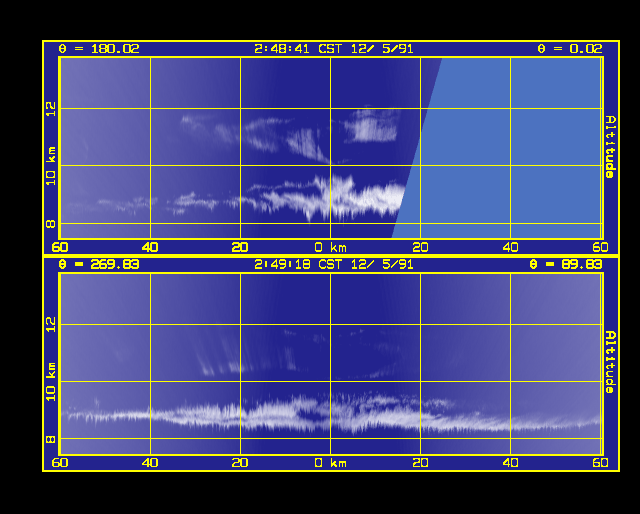This screenshot has width=640, height=514.
Task: Select the bottom panel's Altitude axis title
Action: (x=610, y=362)
